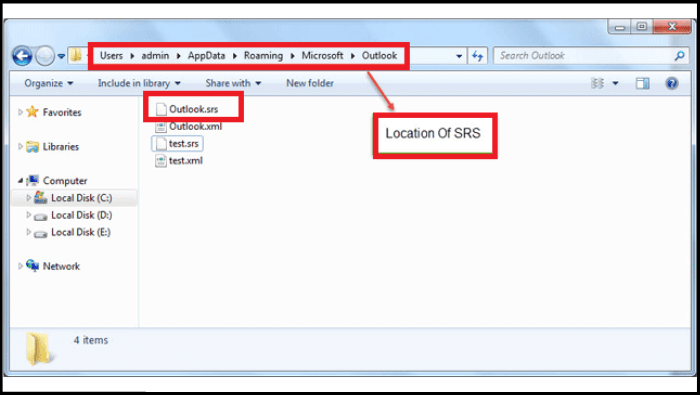
Task: Open the Share with menu
Action: coord(233,83)
